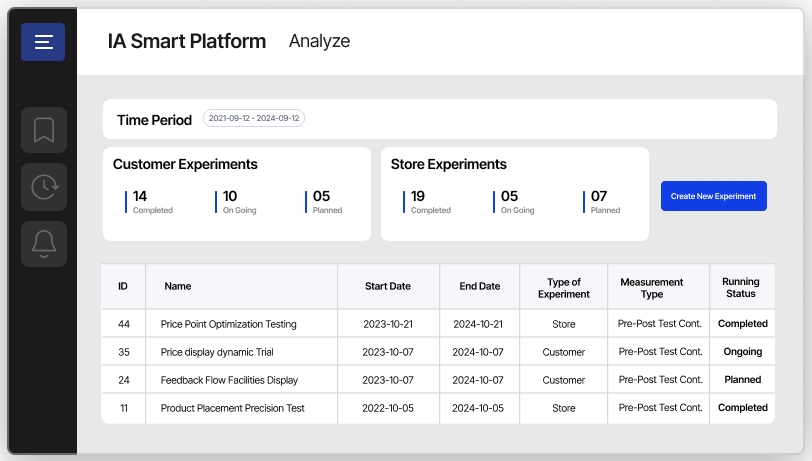Click the Ongoing status of experiment 35

pyautogui.click(x=742, y=352)
